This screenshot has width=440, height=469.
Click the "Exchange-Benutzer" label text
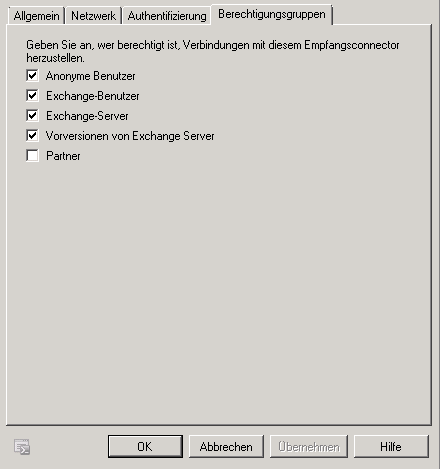point(93,96)
